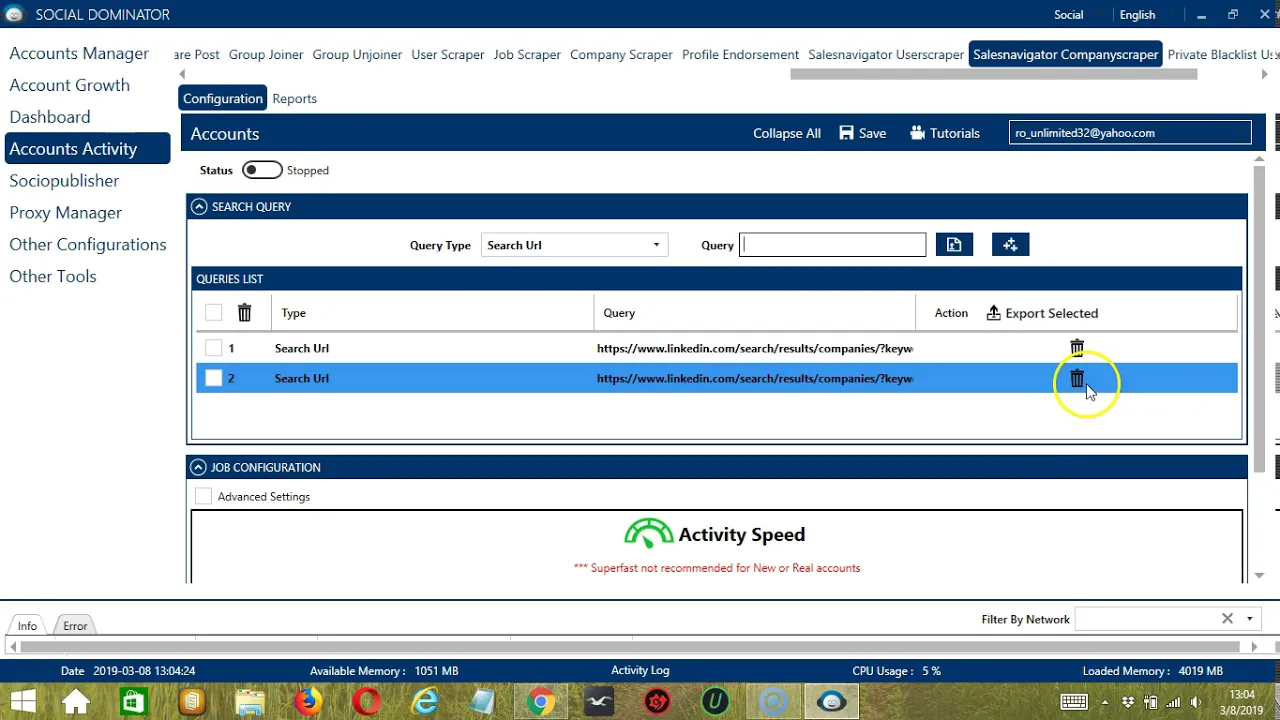
Task: Click the Query column header
Action: (x=619, y=313)
